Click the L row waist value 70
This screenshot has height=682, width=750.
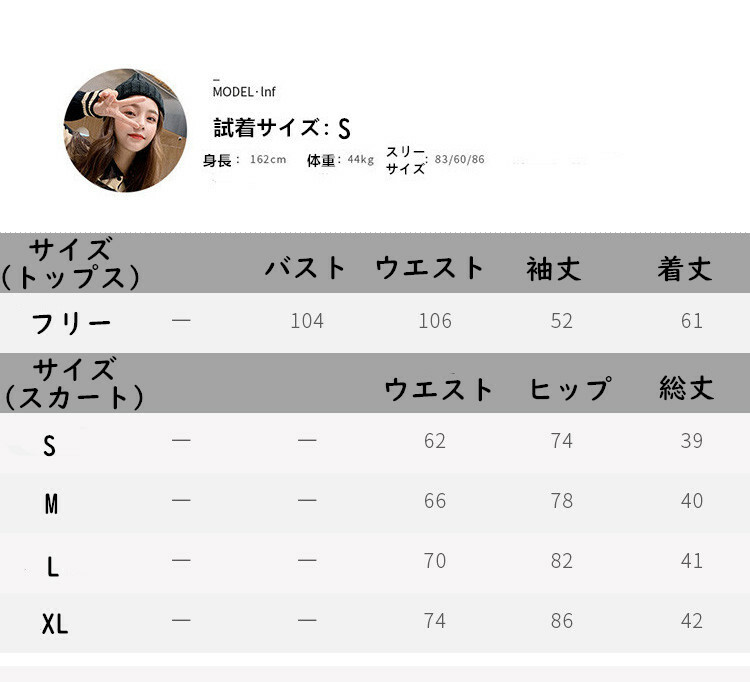[435, 561]
